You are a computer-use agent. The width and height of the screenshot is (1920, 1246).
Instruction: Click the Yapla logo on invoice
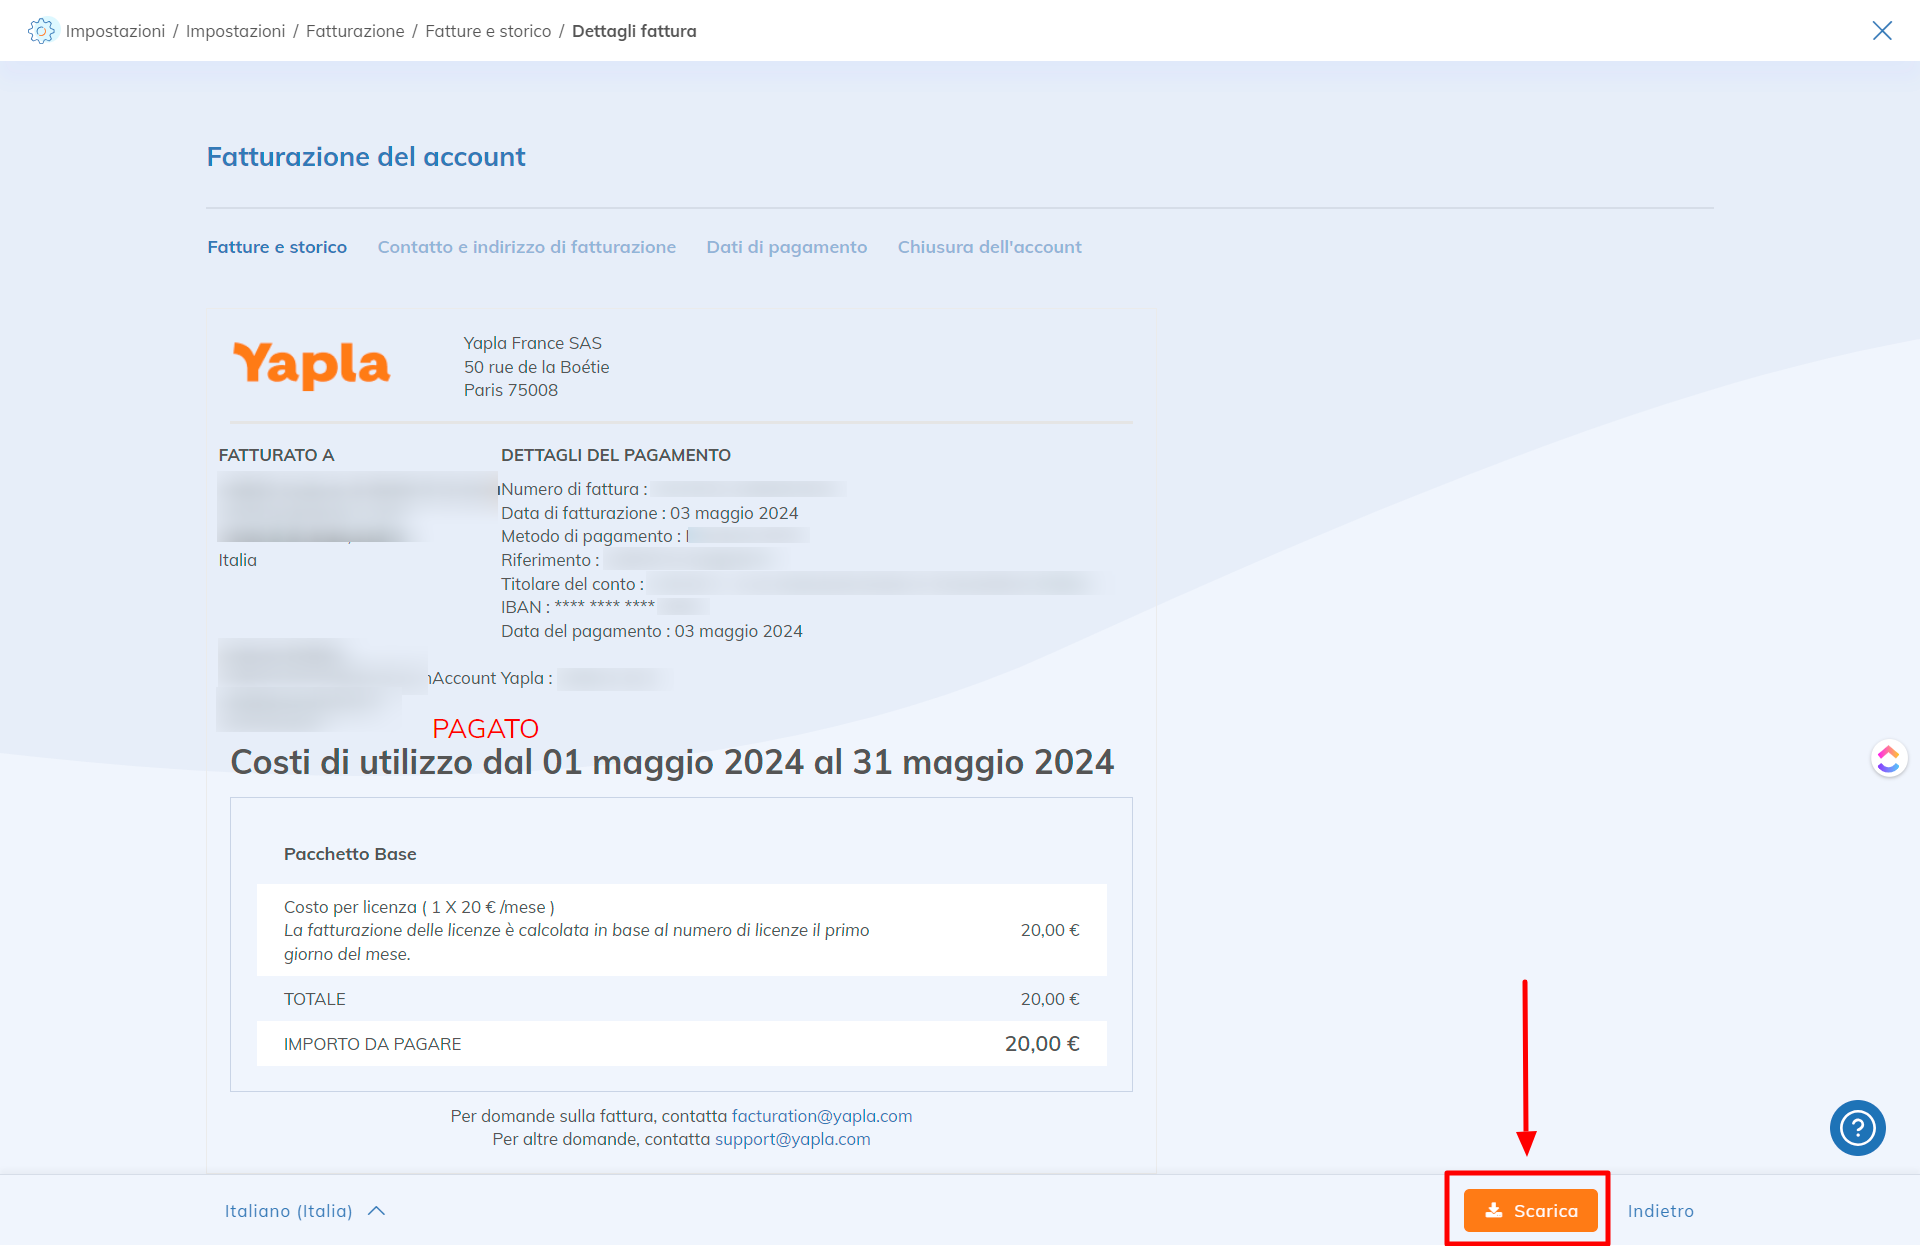click(x=311, y=365)
